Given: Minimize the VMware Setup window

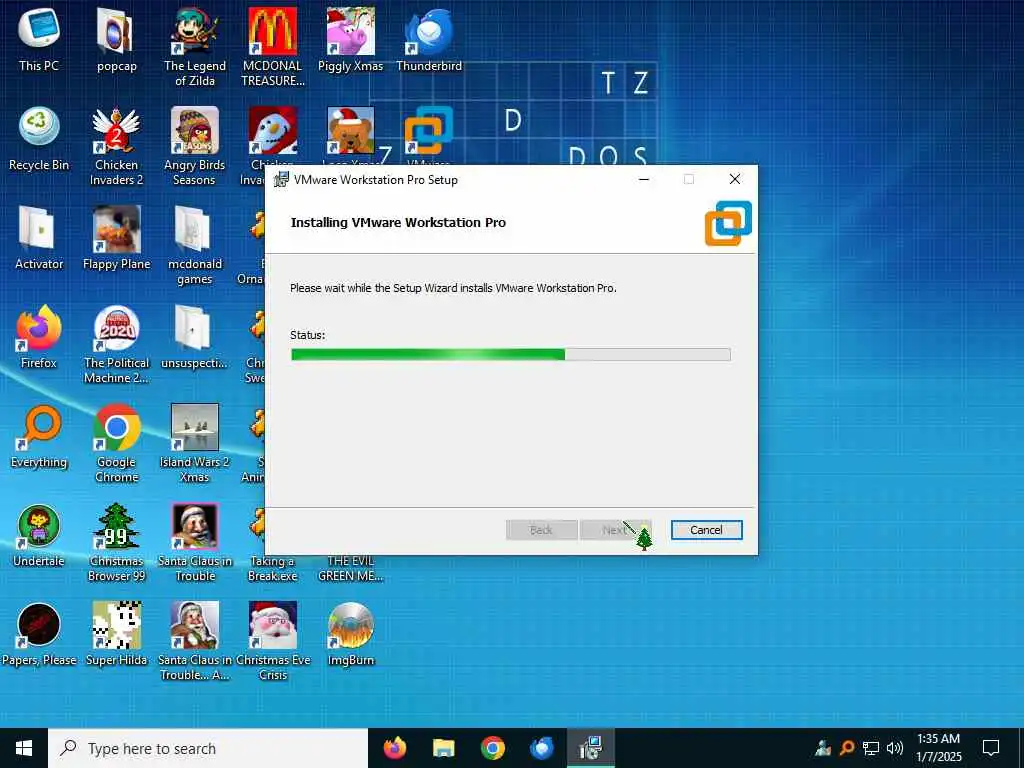Looking at the screenshot, I should 643,180.
